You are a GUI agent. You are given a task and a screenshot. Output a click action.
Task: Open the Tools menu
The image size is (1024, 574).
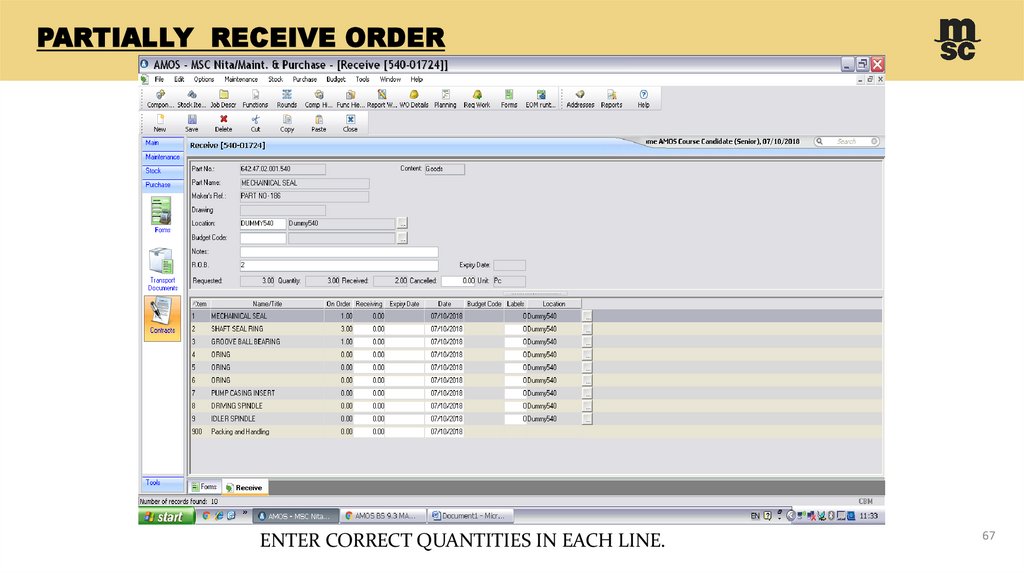(362, 79)
